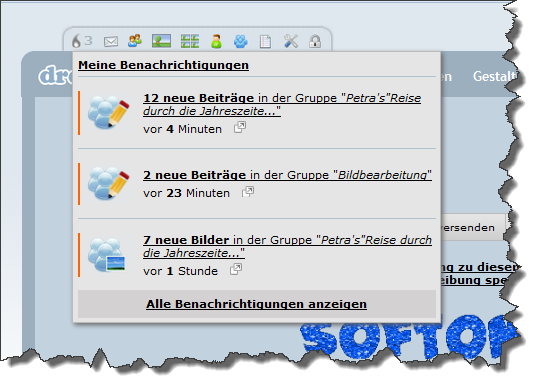Open the wrench and screwdriver settings icon
546x392 pixels.
[291, 41]
